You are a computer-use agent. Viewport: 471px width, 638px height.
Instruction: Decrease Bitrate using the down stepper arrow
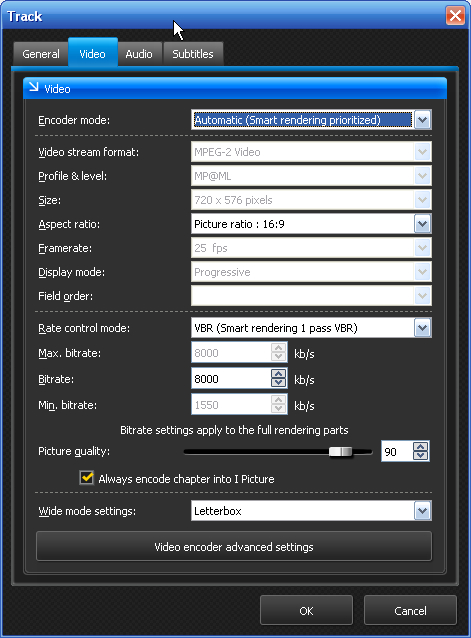279,383
